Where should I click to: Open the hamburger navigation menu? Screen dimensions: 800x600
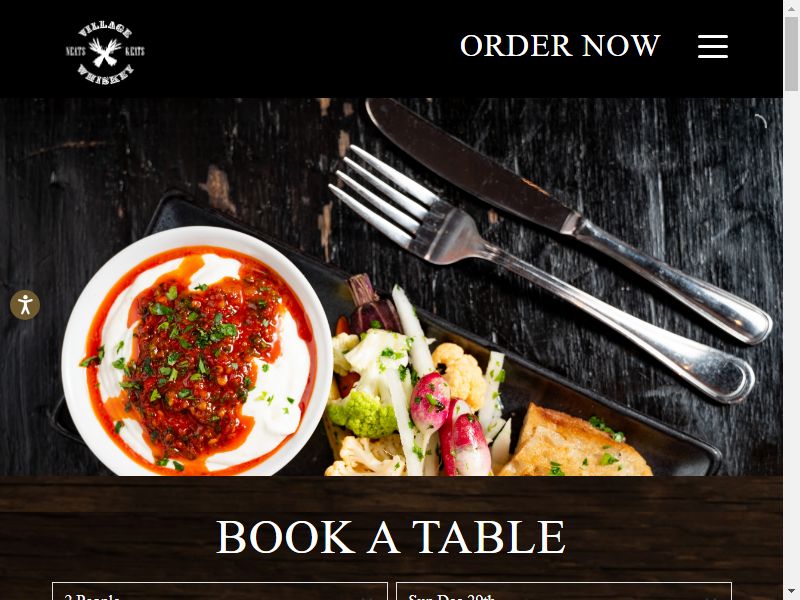(713, 46)
